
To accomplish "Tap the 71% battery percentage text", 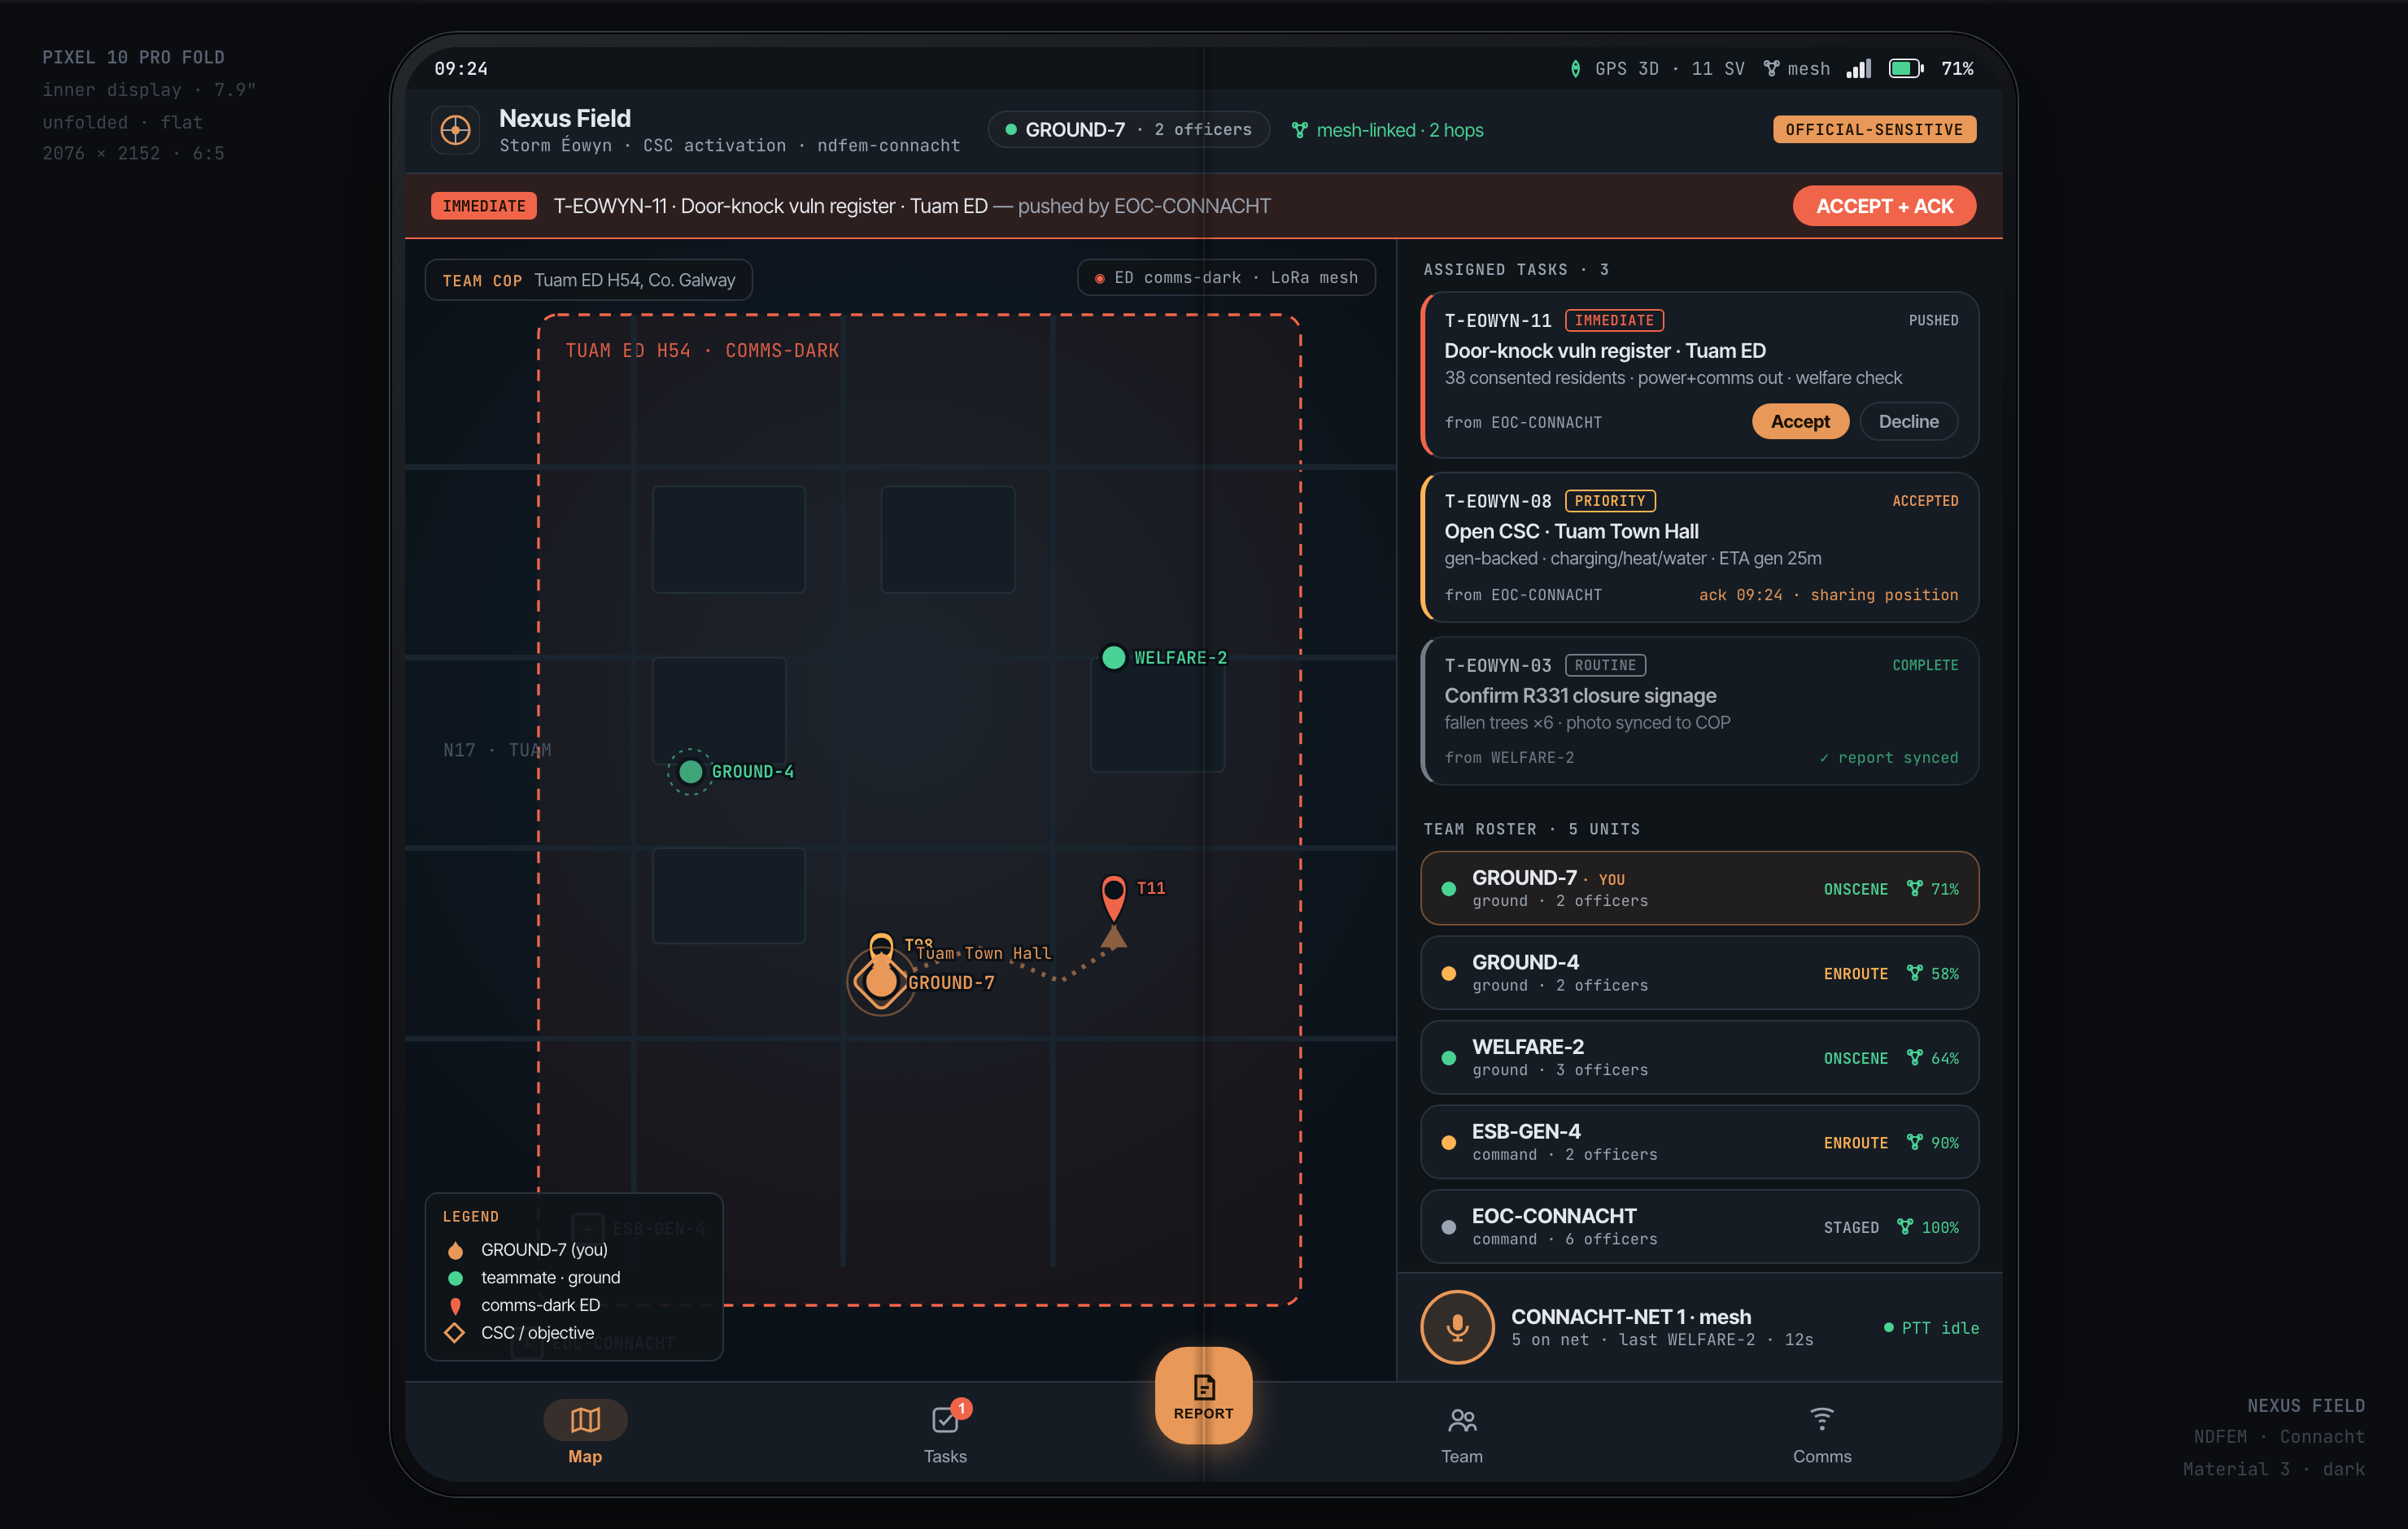I will point(1957,69).
